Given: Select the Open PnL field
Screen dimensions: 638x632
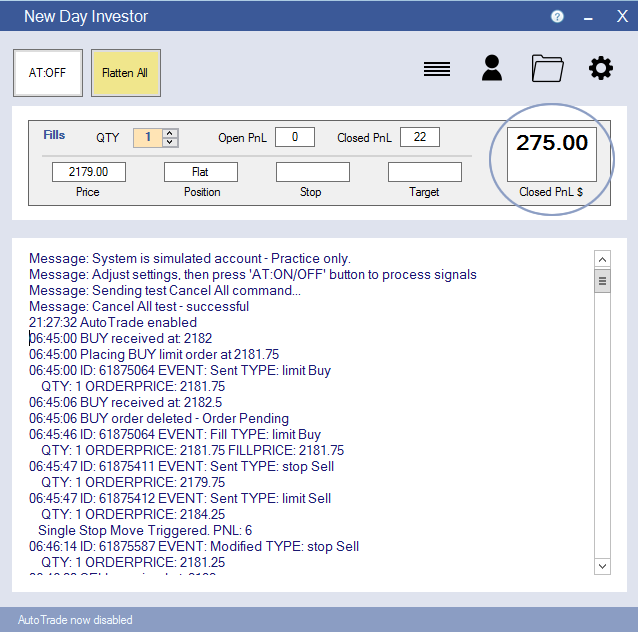Looking at the screenshot, I should point(295,137).
